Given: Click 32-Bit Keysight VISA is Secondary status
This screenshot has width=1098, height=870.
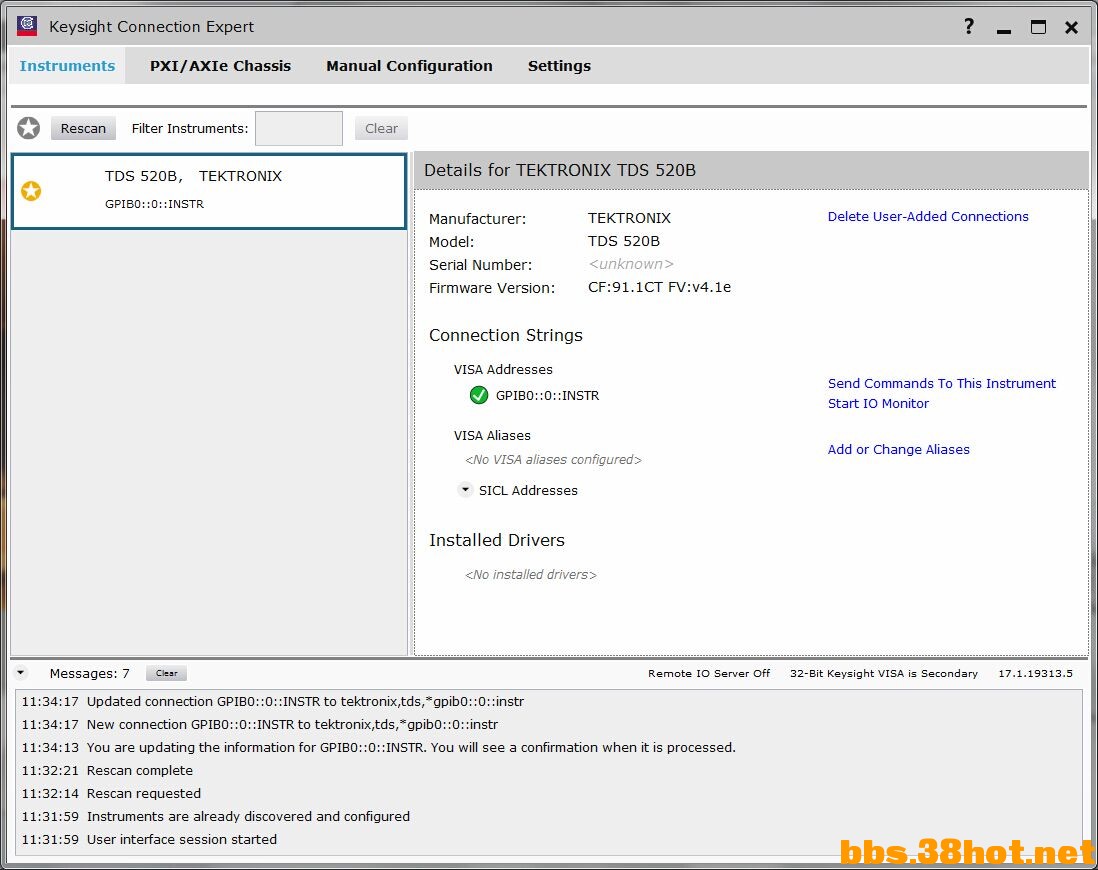Looking at the screenshot, I should 884,673.
